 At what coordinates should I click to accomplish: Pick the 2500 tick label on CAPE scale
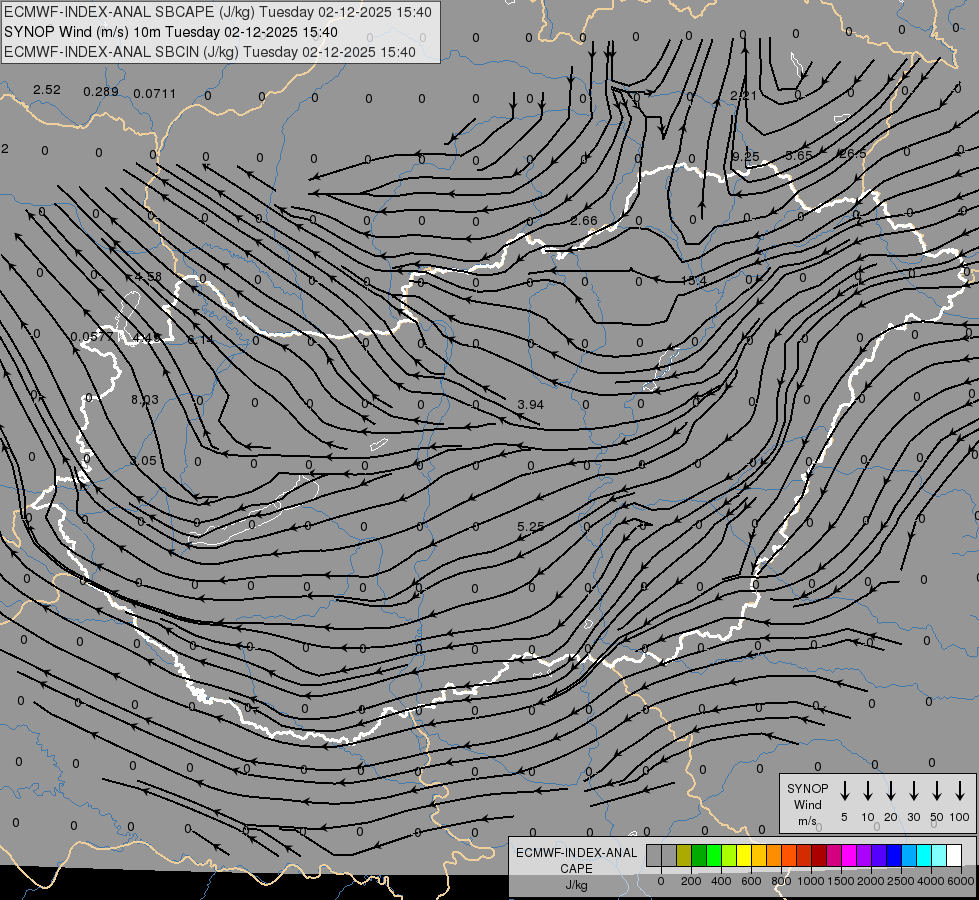901,881
